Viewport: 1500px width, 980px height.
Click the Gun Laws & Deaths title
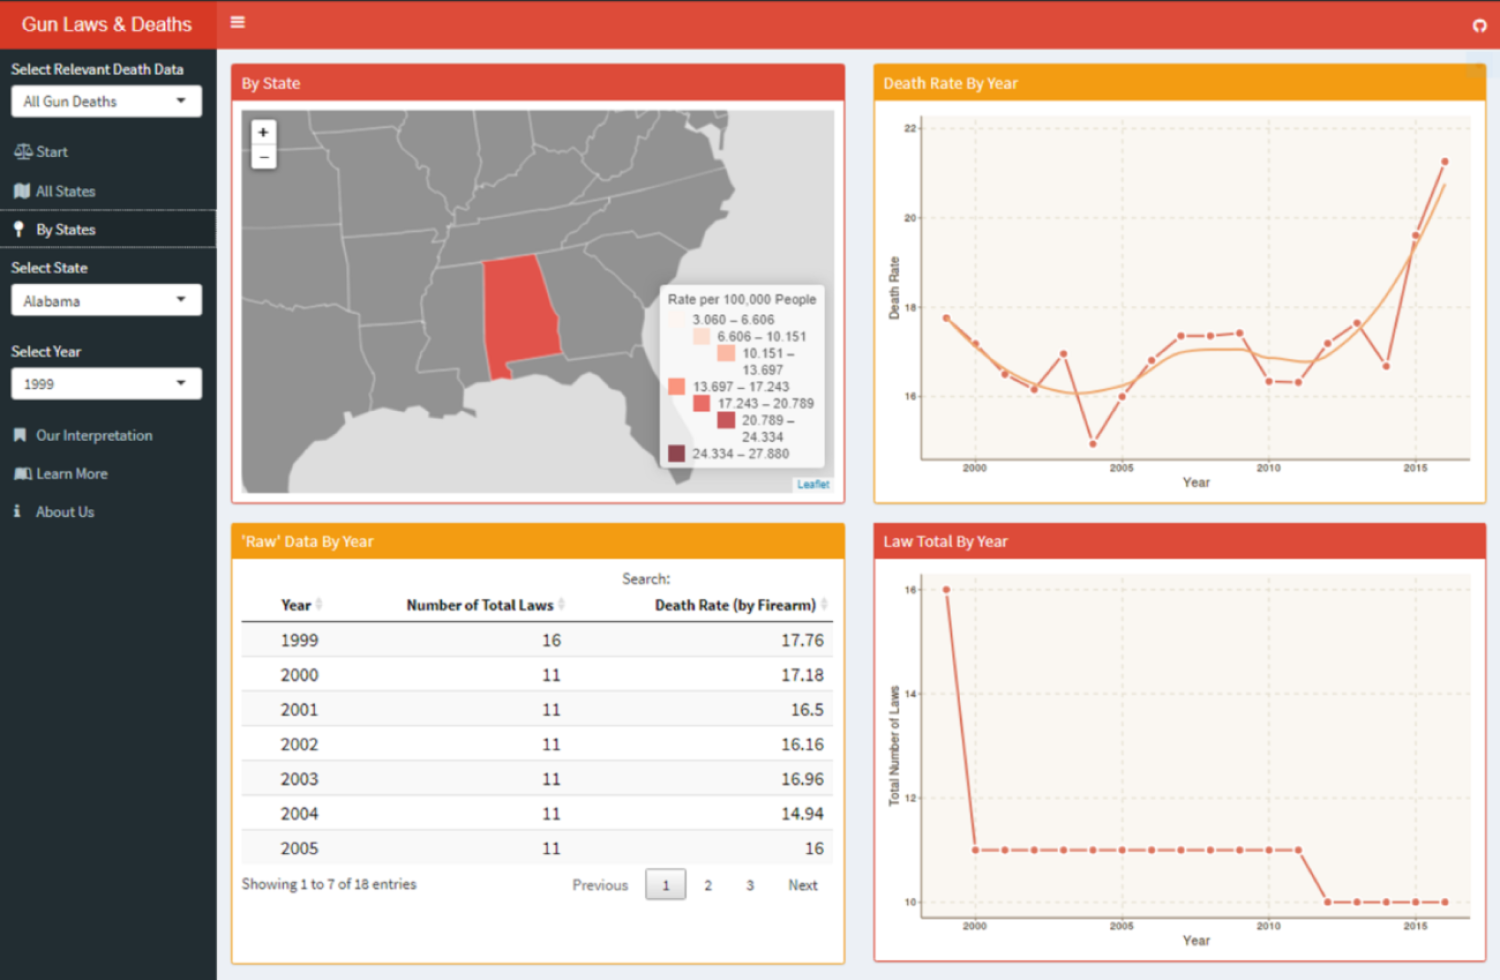(x=107, y=24)
